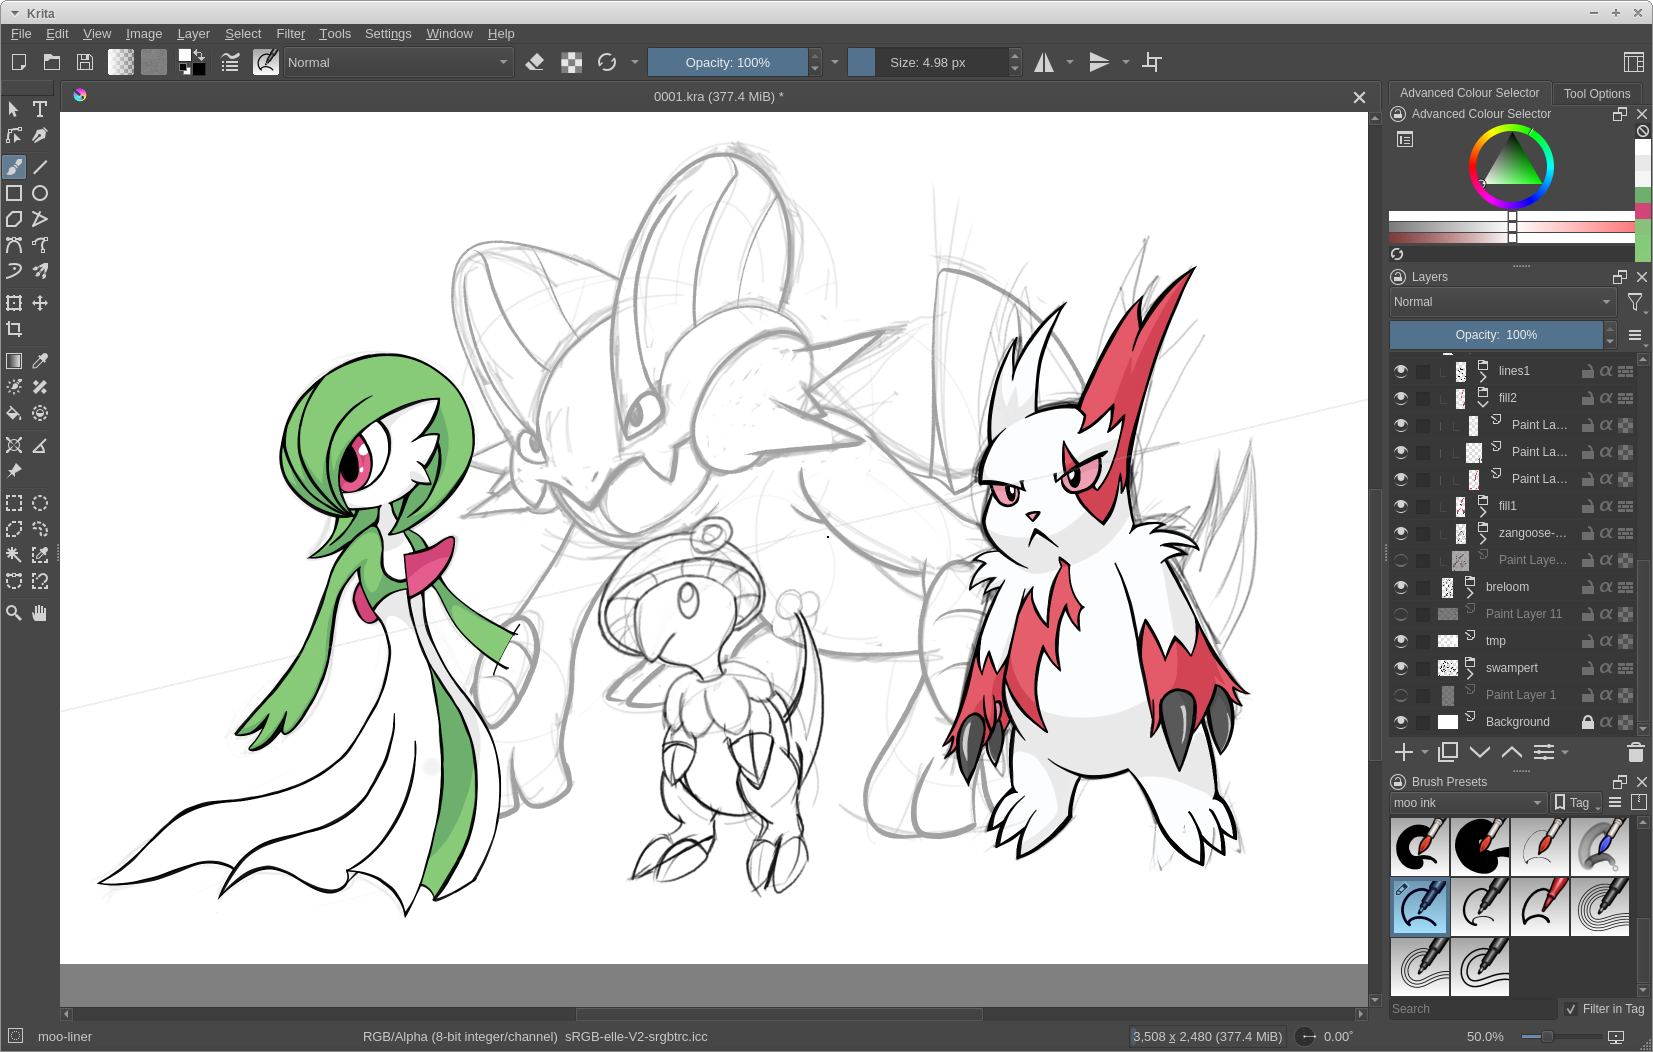
Task: Select the Move tool
Action: pyautogui.click(x=40, y=303)
